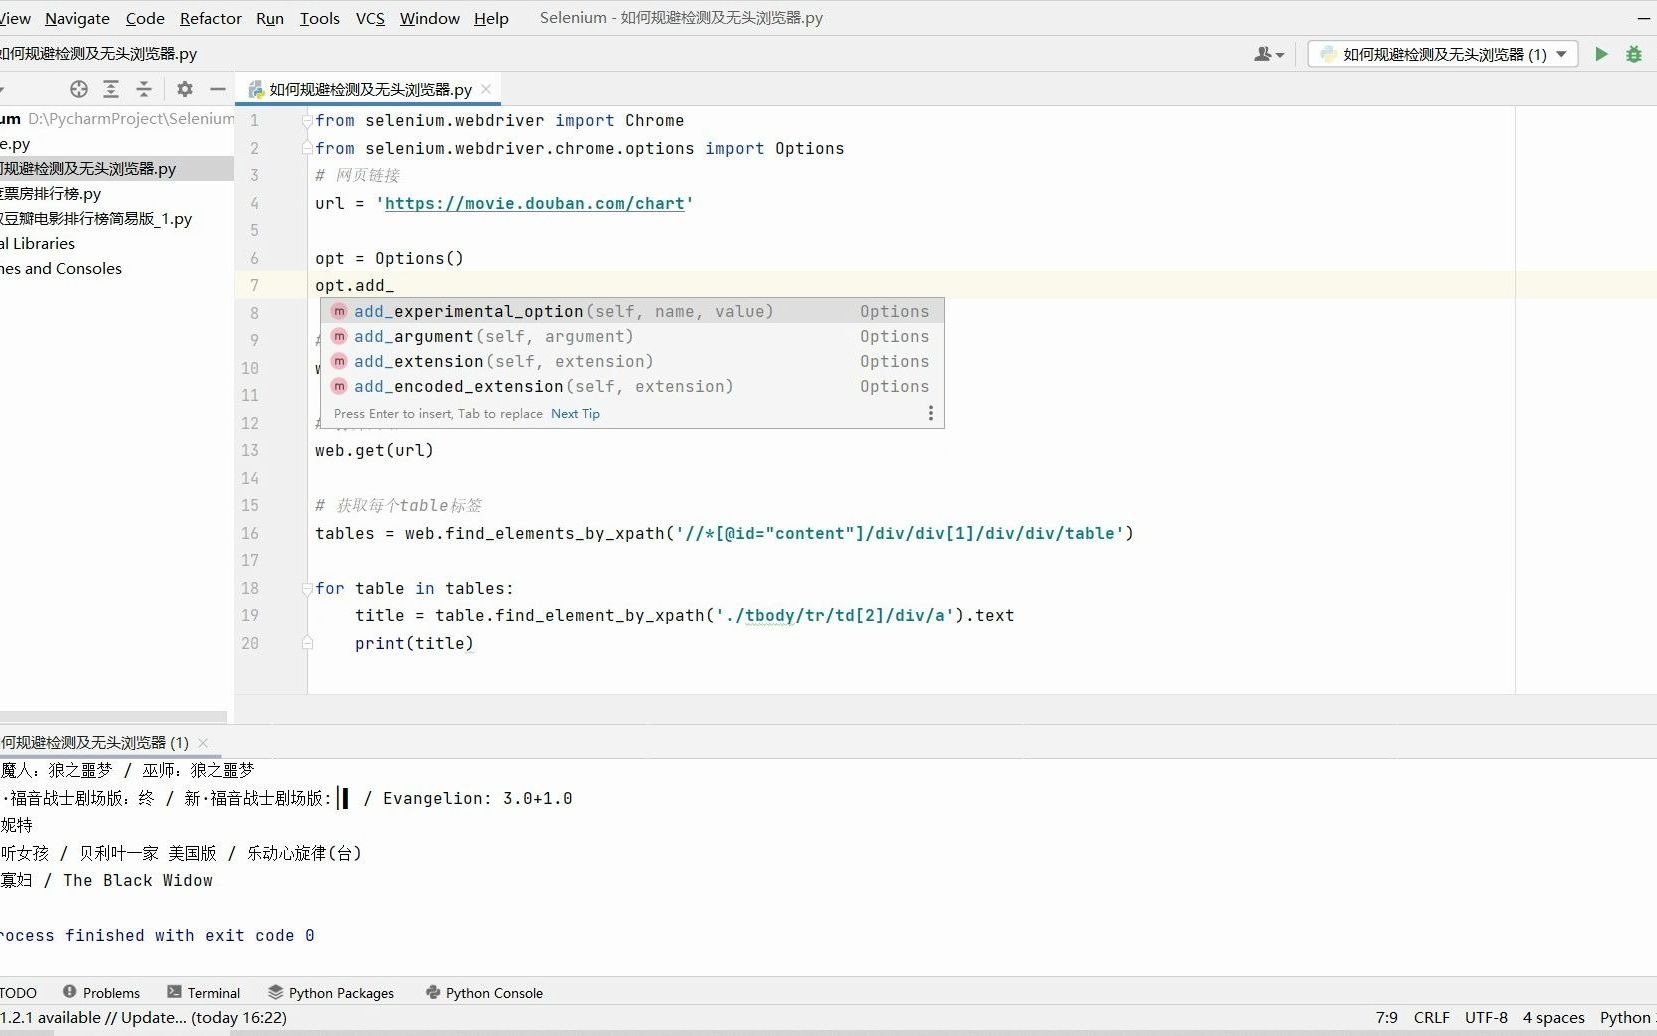The image size is (1657, 1036).
Task: Click the Options() call on line 6
Action: tap(419, 258)
